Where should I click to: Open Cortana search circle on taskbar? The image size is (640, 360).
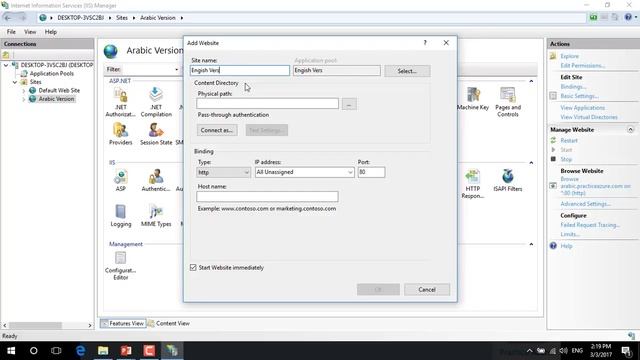pyautogui.click(x=33, y=351)
